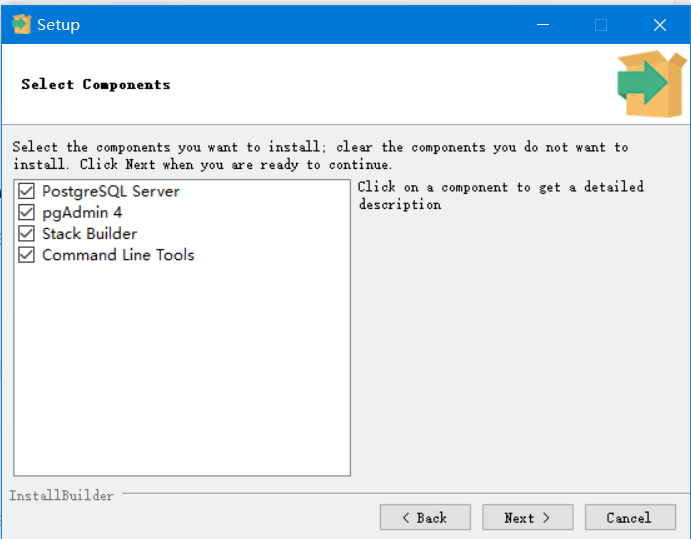Image resolution: width=691 pixels, height=539 pixels.
Task: Select the Command Line Tools label
Action: (118, 255)
